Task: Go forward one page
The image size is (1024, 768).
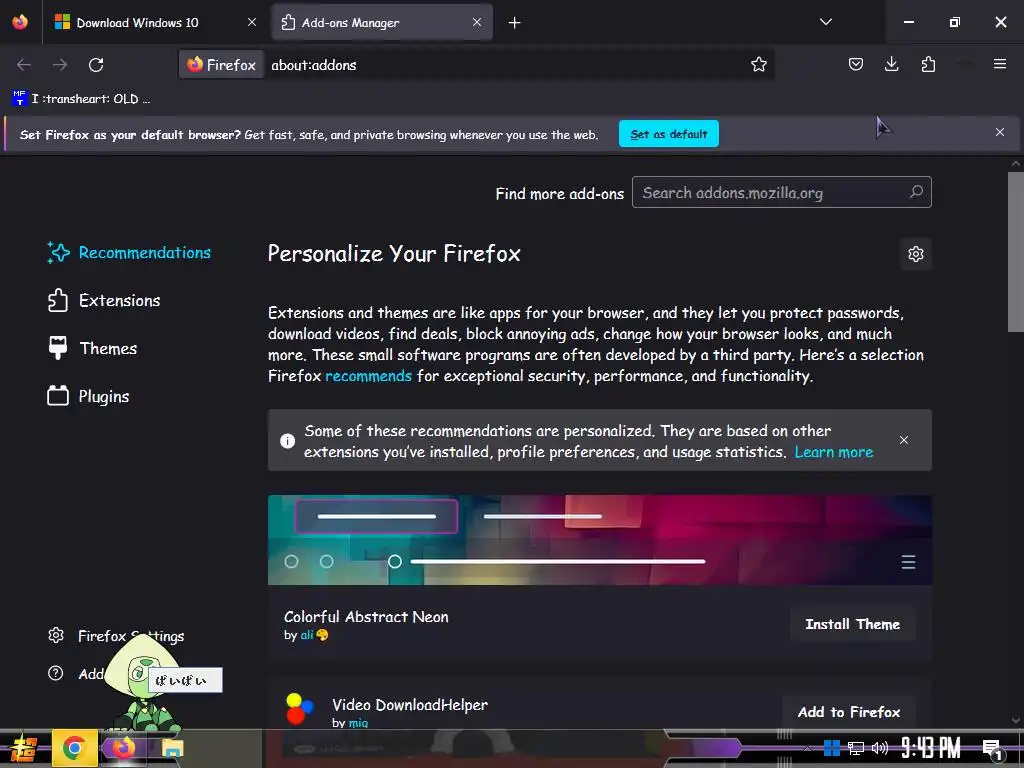Action: [60, 65]
